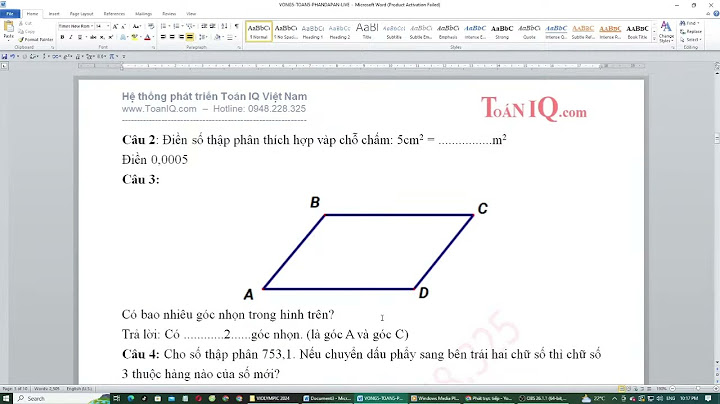Open numbered list dropdown
The image size is (720, 404).
coord(182,27)
